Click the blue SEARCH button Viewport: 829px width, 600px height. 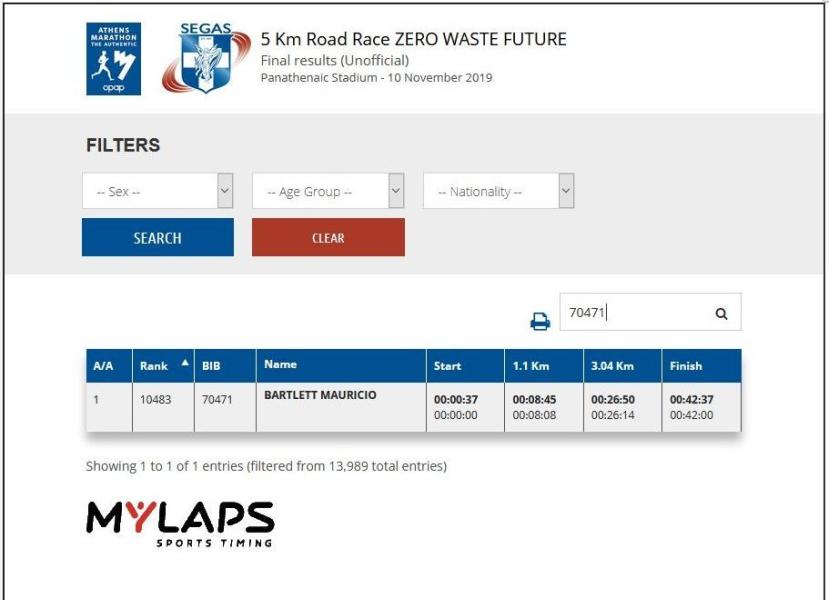point(158,237)
